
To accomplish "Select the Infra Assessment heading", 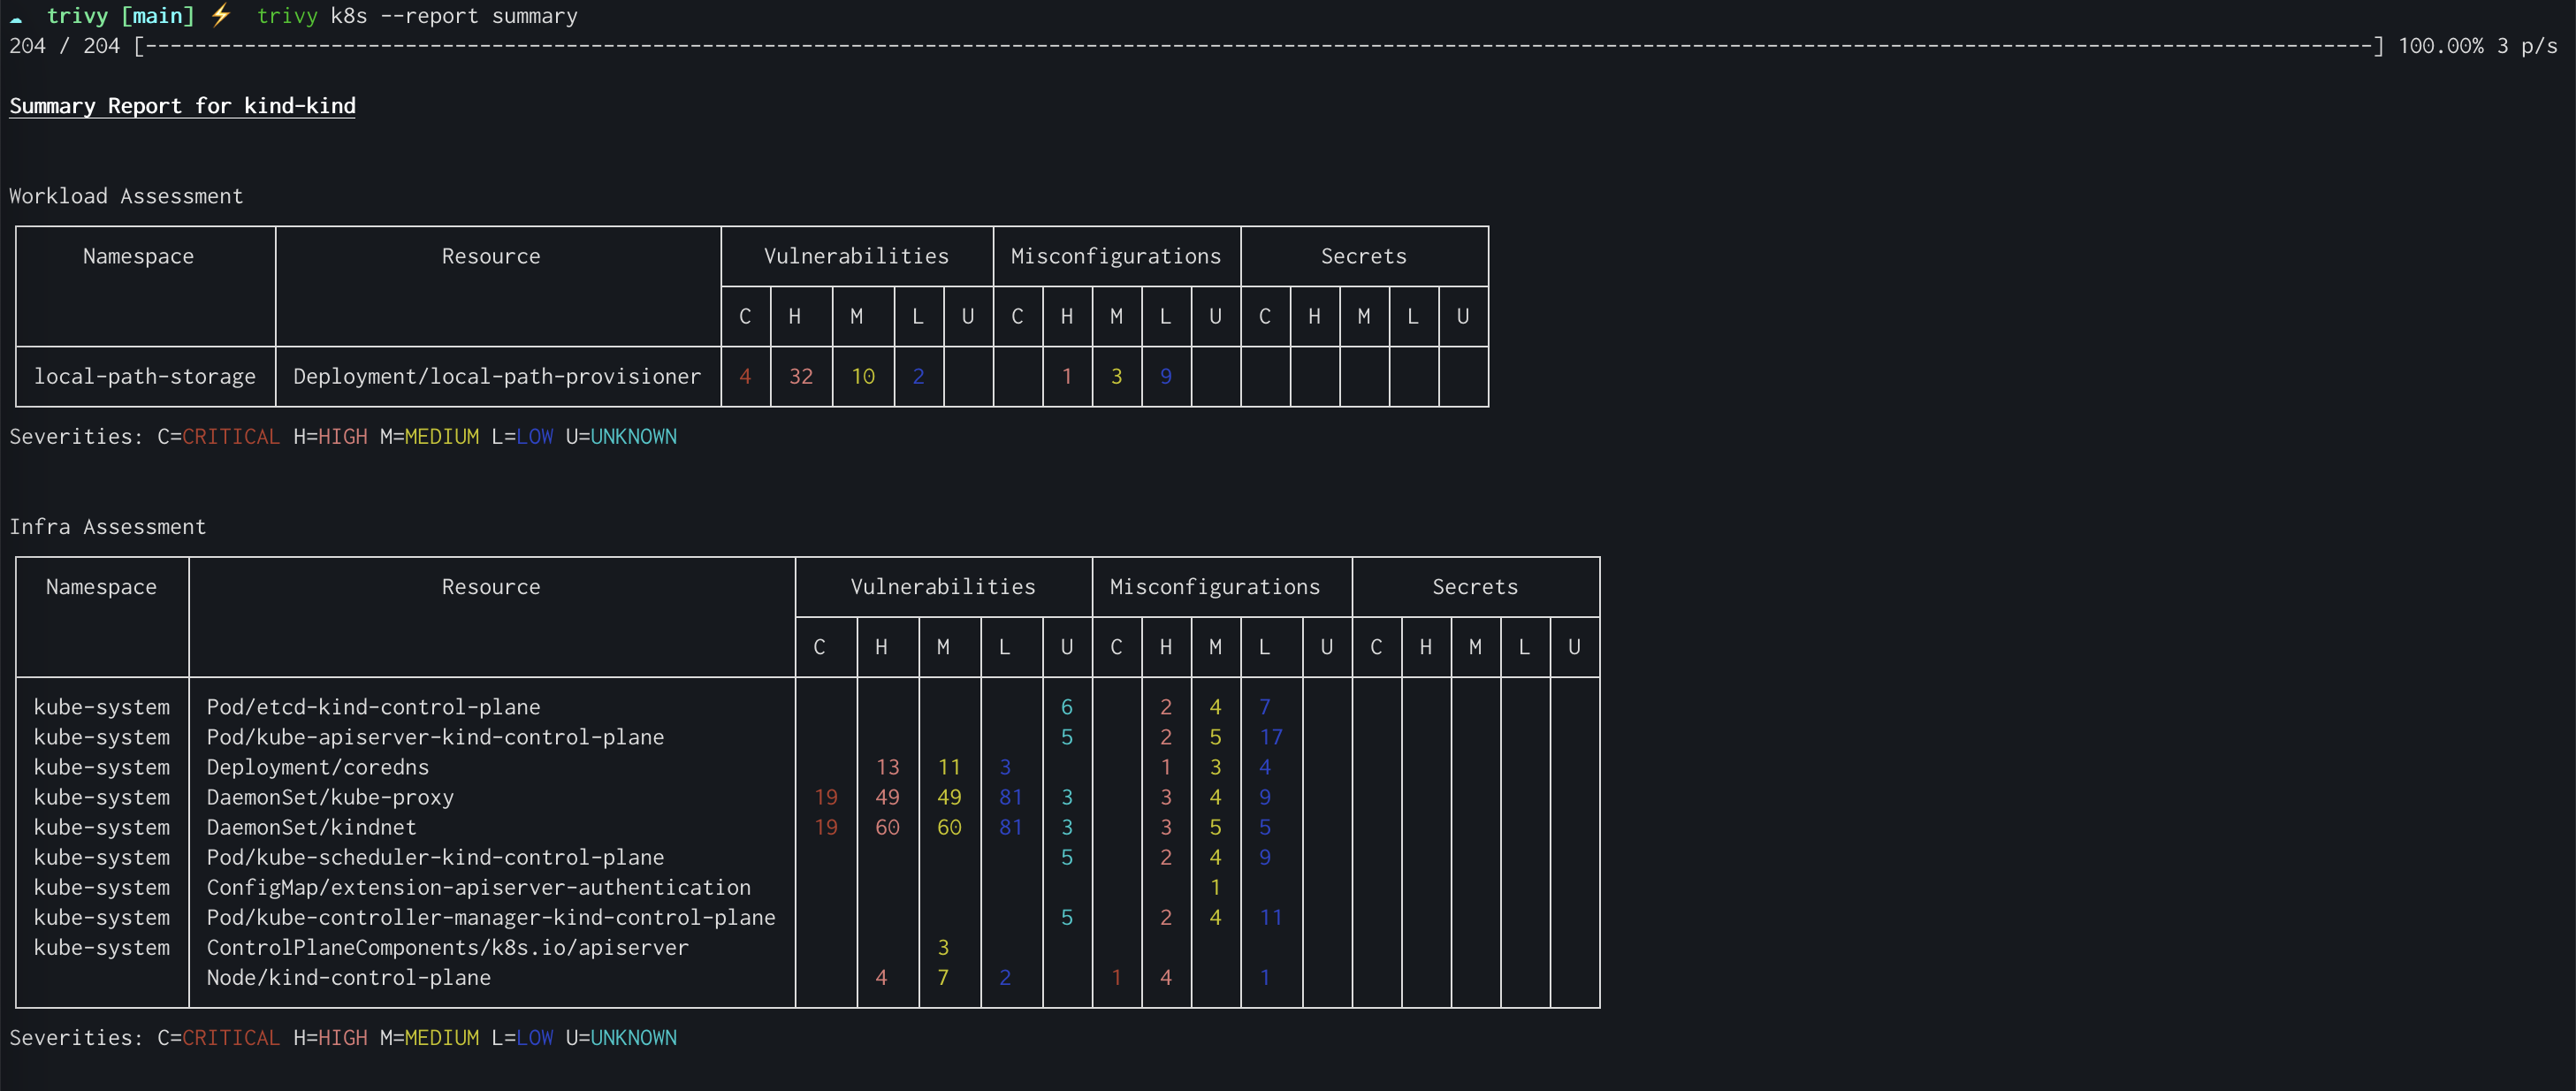I will [x=108, y=526].
